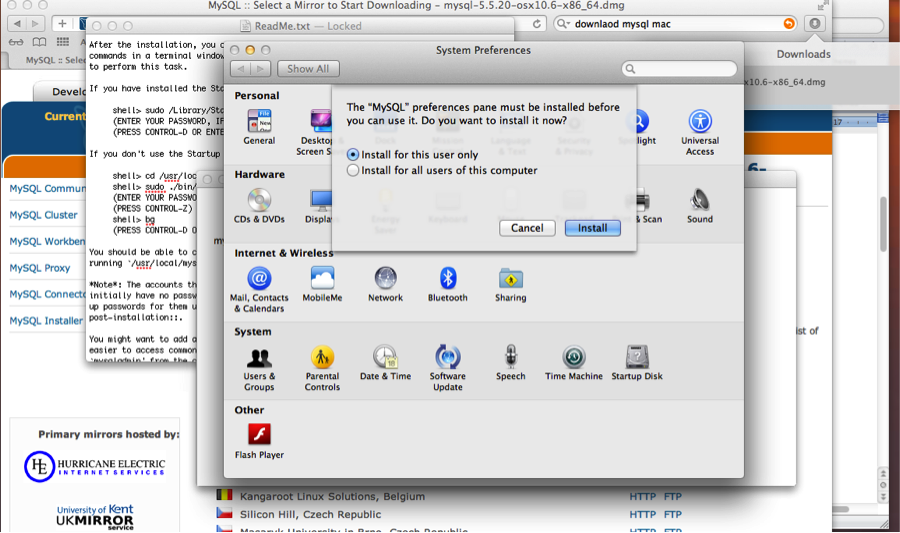Open Safari Downloads button in toolbar
This screenshot has width=900, height=533.
816,23
